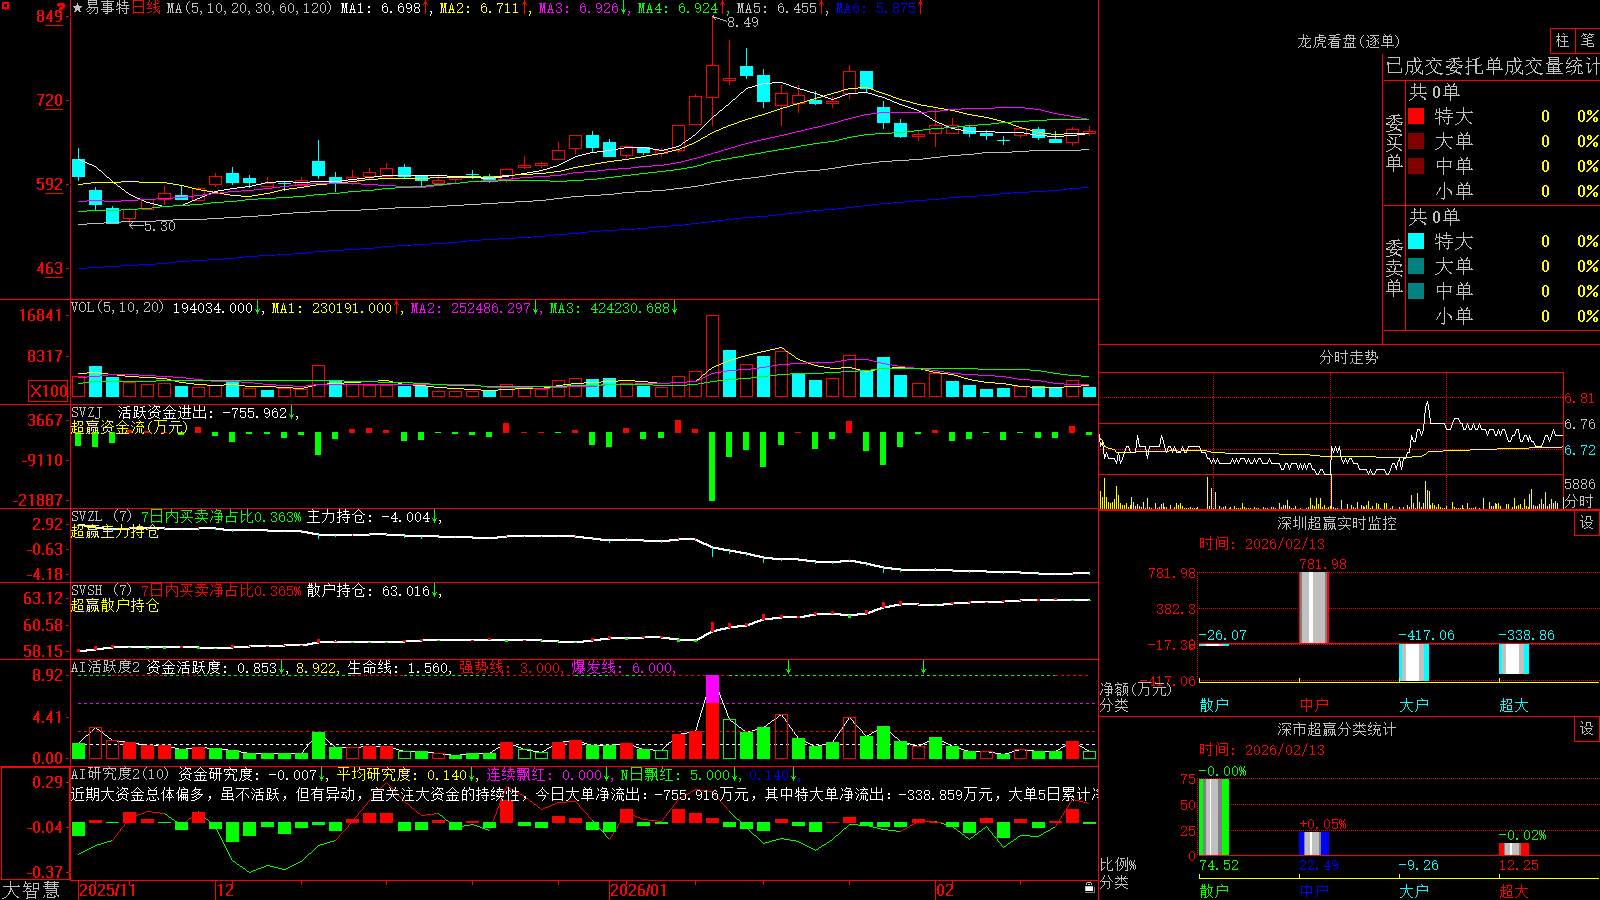Select the SVZJ 活跃资金进出 indicator label
Image resolution: width=1600 pixels, height=900 pixels.
[141, 412]
